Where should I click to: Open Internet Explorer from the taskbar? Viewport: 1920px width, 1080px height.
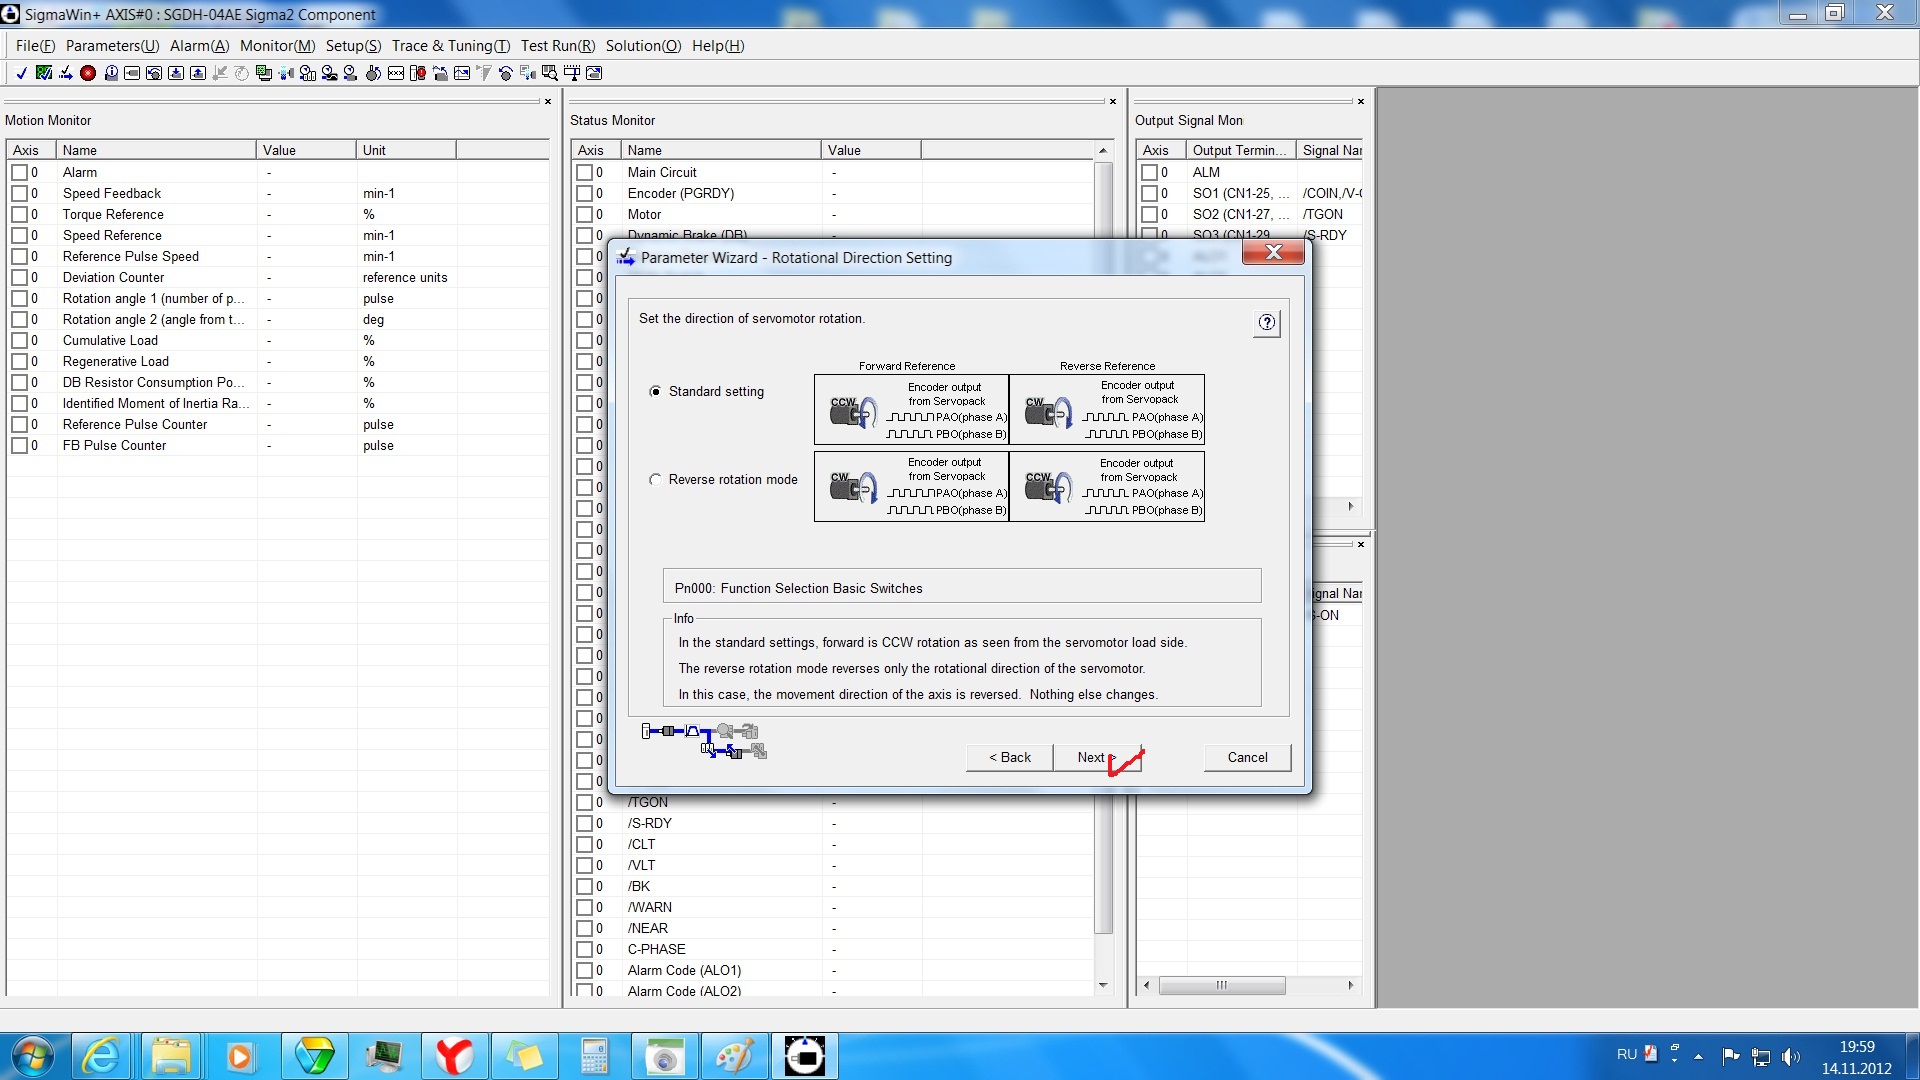[x=101, y=1056]
